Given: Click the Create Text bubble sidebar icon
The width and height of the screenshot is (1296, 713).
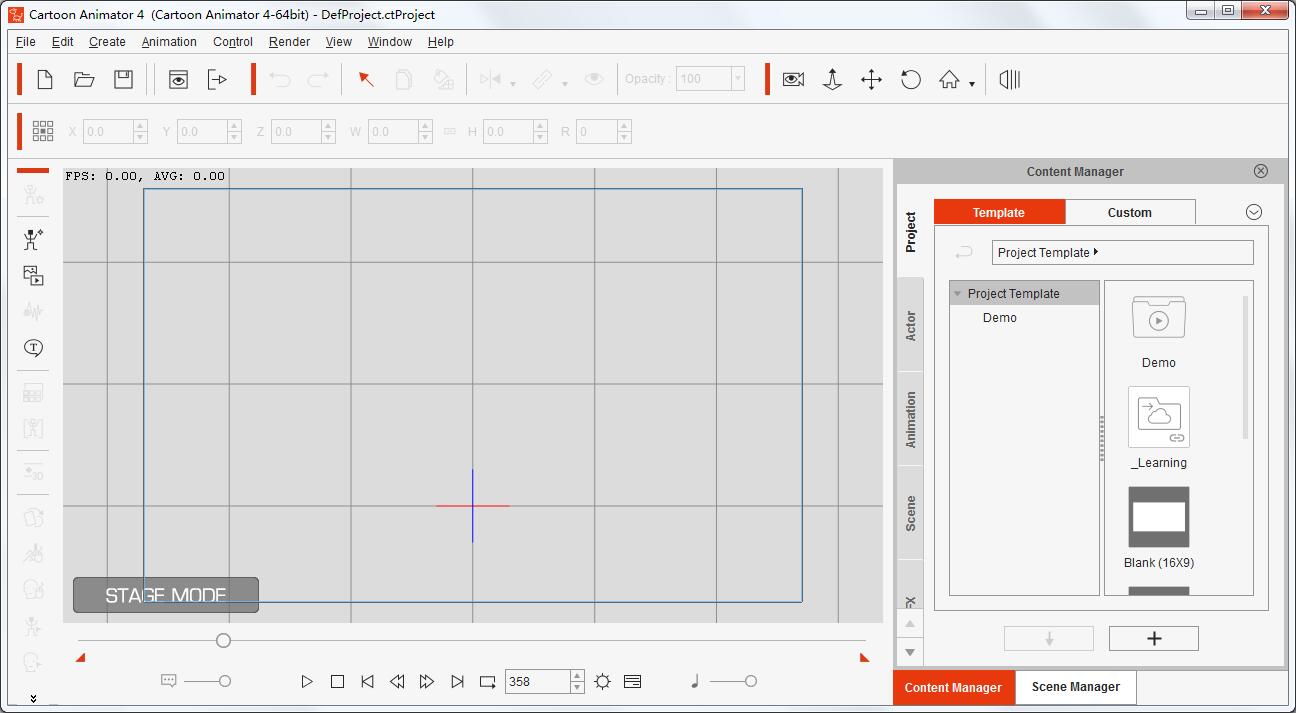Looking at the screenshot, I should (x=33, y=348).
